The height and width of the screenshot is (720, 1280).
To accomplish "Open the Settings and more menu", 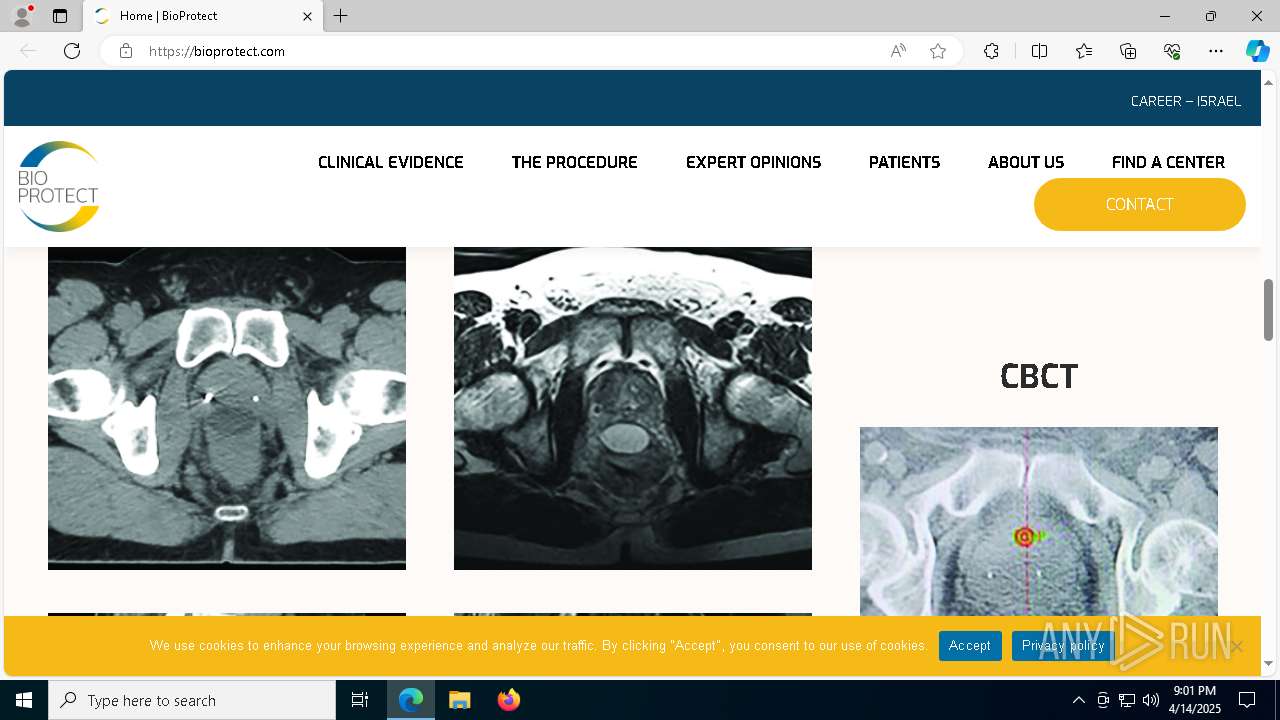I will click(1216, 51).
